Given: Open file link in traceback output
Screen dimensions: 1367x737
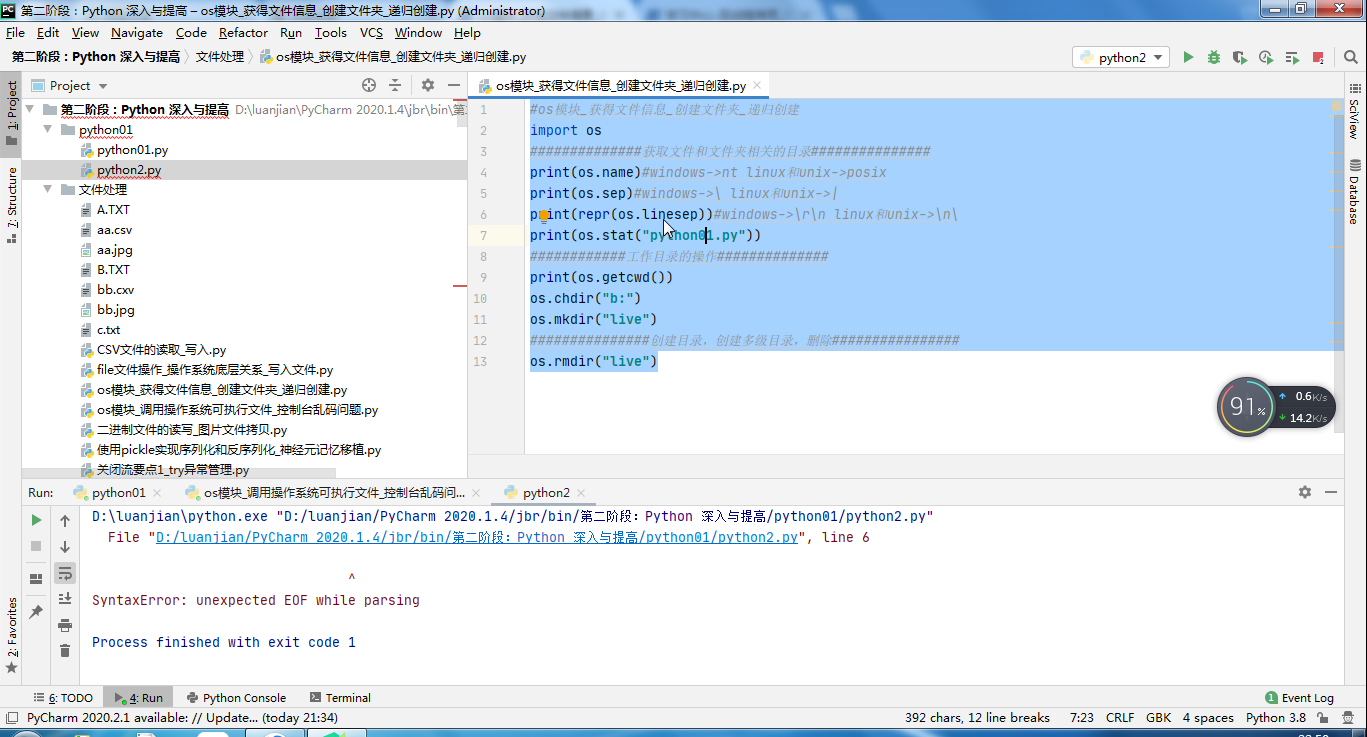Looking at the screenshot, I should tap(476, 537).
